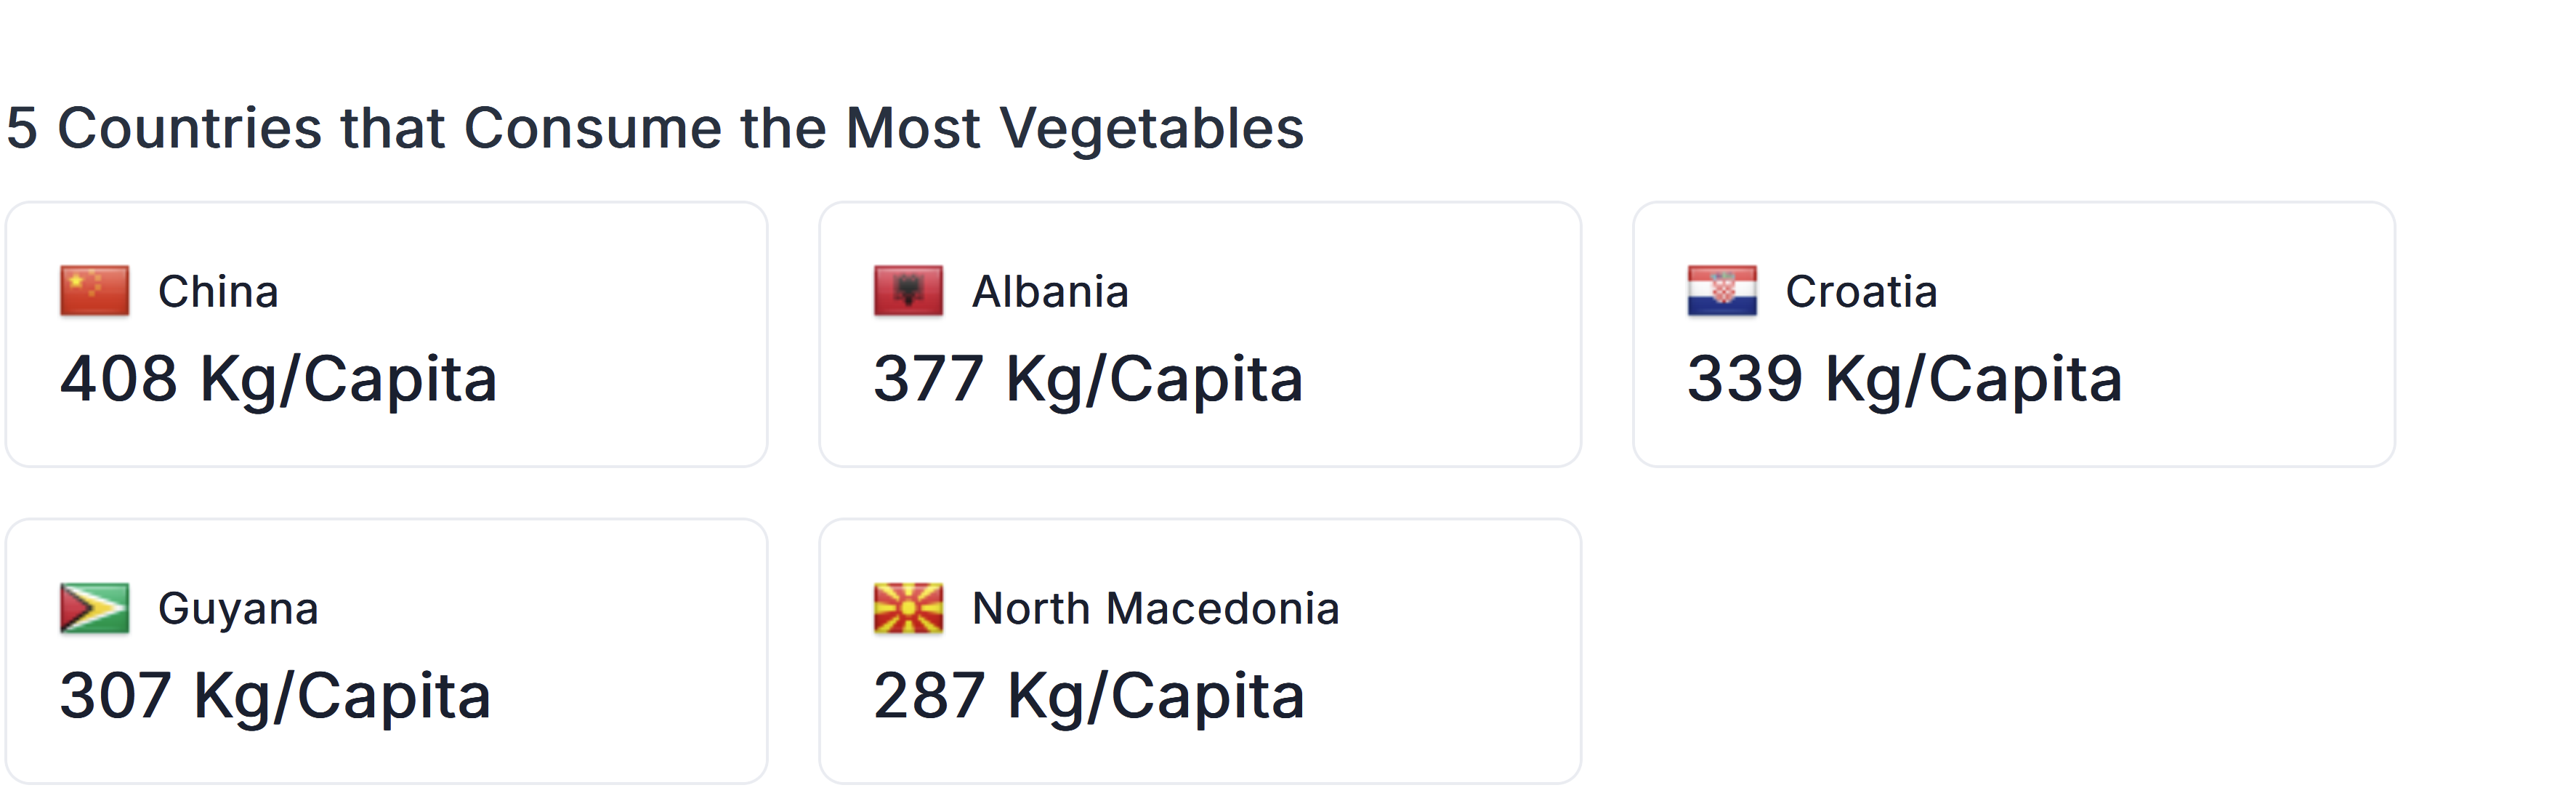Select the China country name
Image resolution: width=2576 pixels, height=809 pixels.
218,292
